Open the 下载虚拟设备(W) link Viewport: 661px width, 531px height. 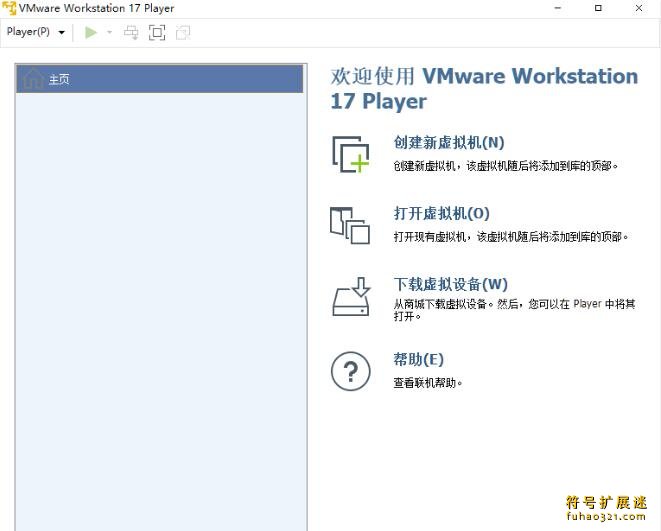[451, 284]
